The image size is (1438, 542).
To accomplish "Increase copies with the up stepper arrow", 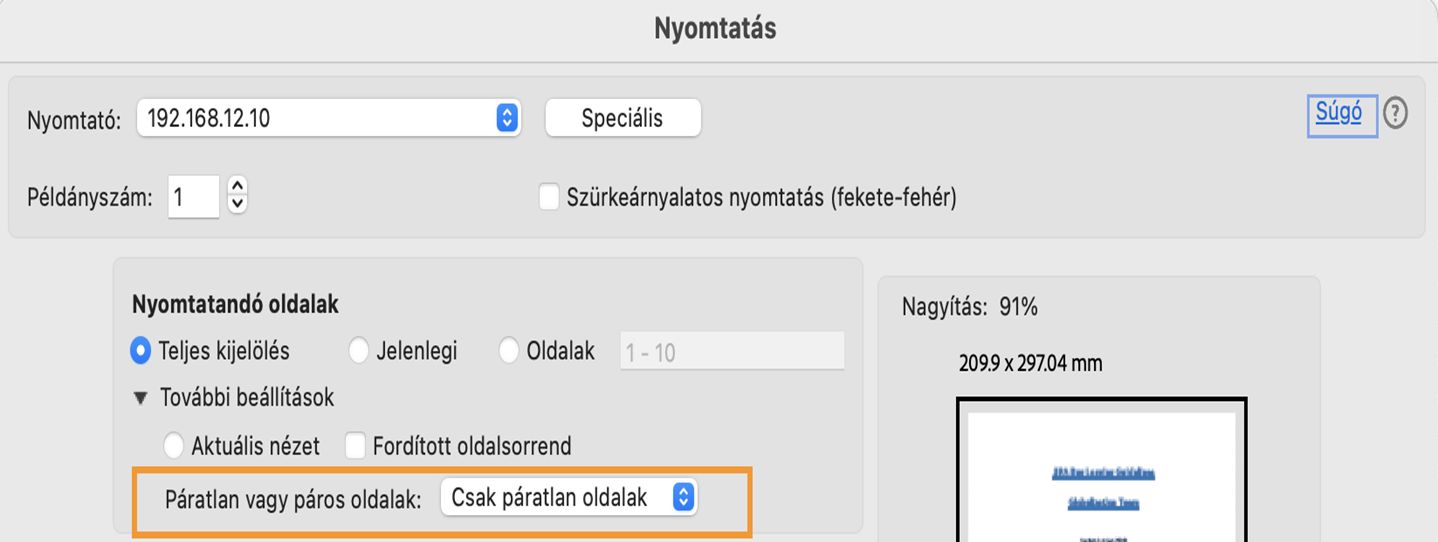I will point(237,187).
